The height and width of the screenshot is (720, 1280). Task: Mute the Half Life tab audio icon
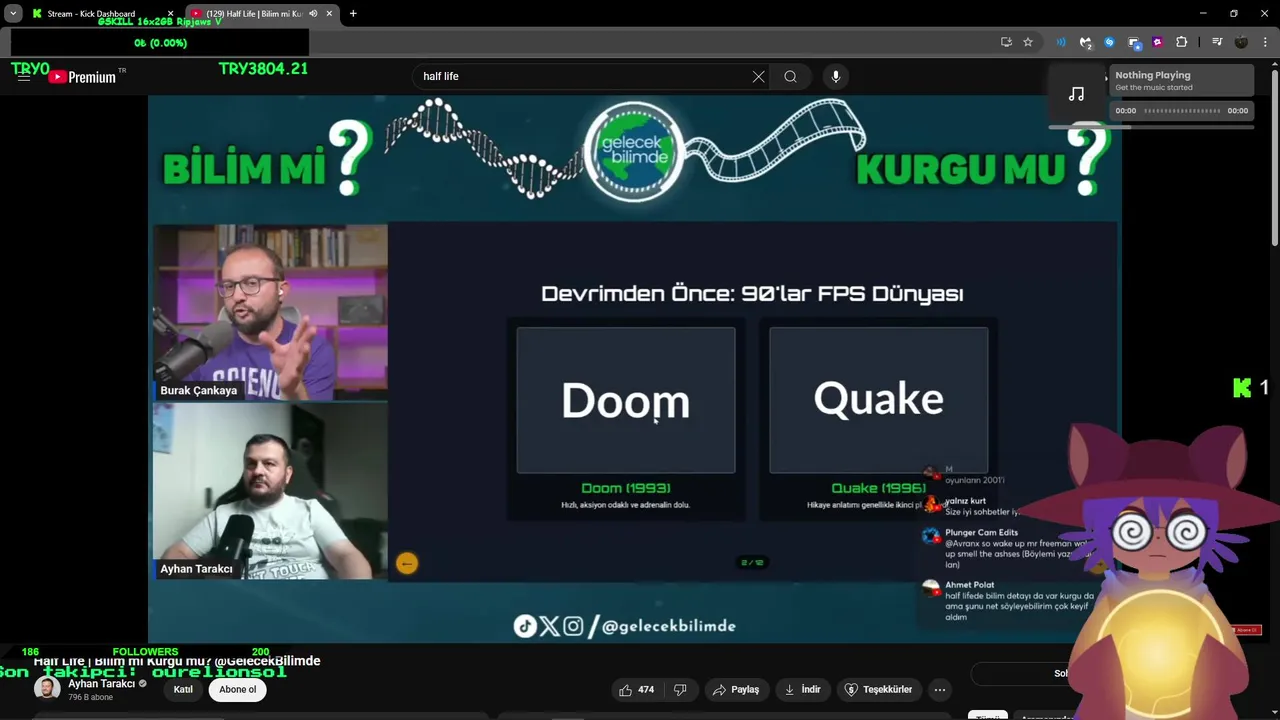(x=313, y=14)
